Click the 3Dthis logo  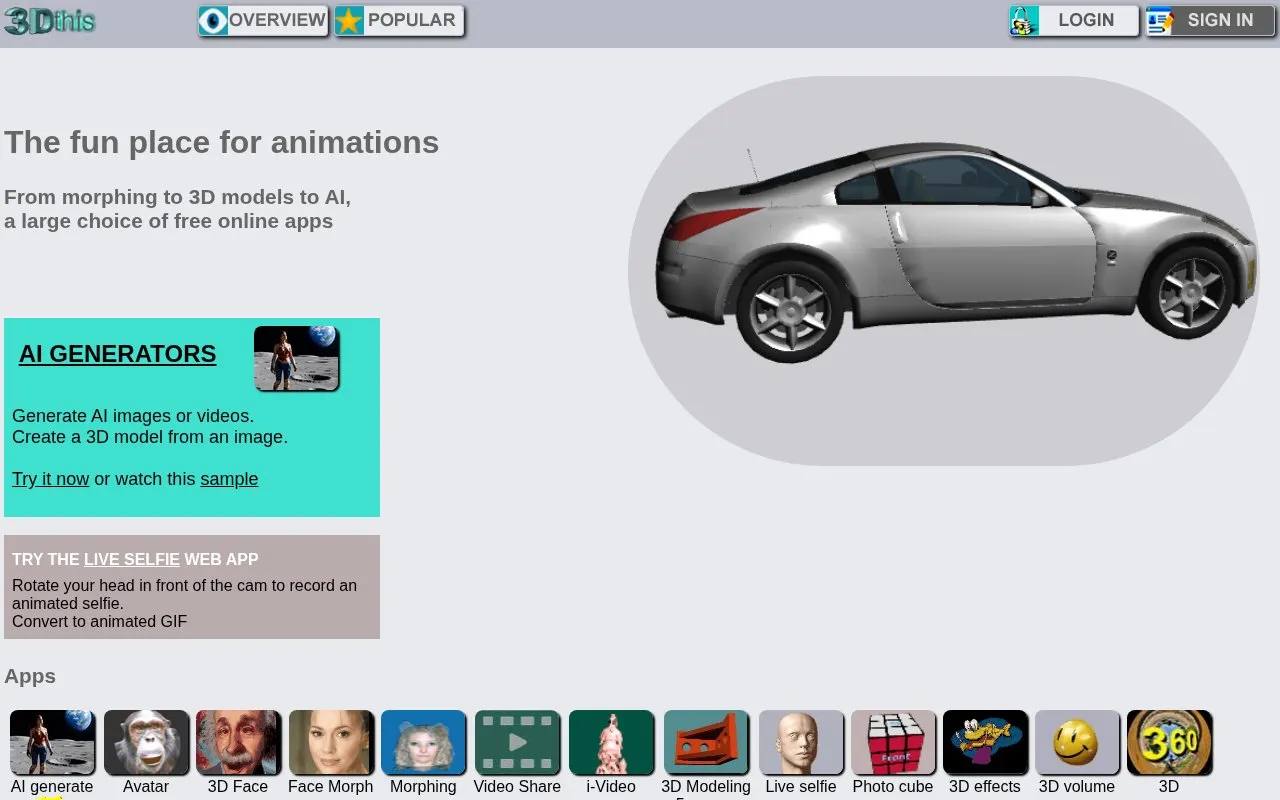tap(49, 20)
